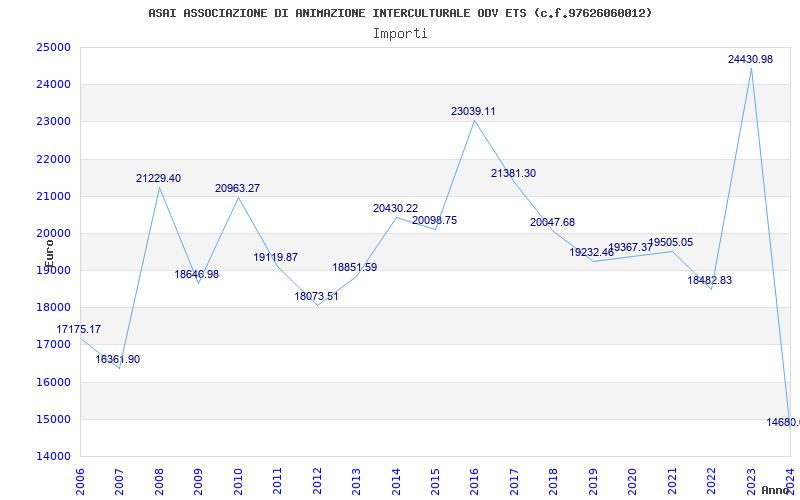Select year 2020 on the x-axis
Image resolution: width=800 pixels, height=500 pixels.
[632, 481]
